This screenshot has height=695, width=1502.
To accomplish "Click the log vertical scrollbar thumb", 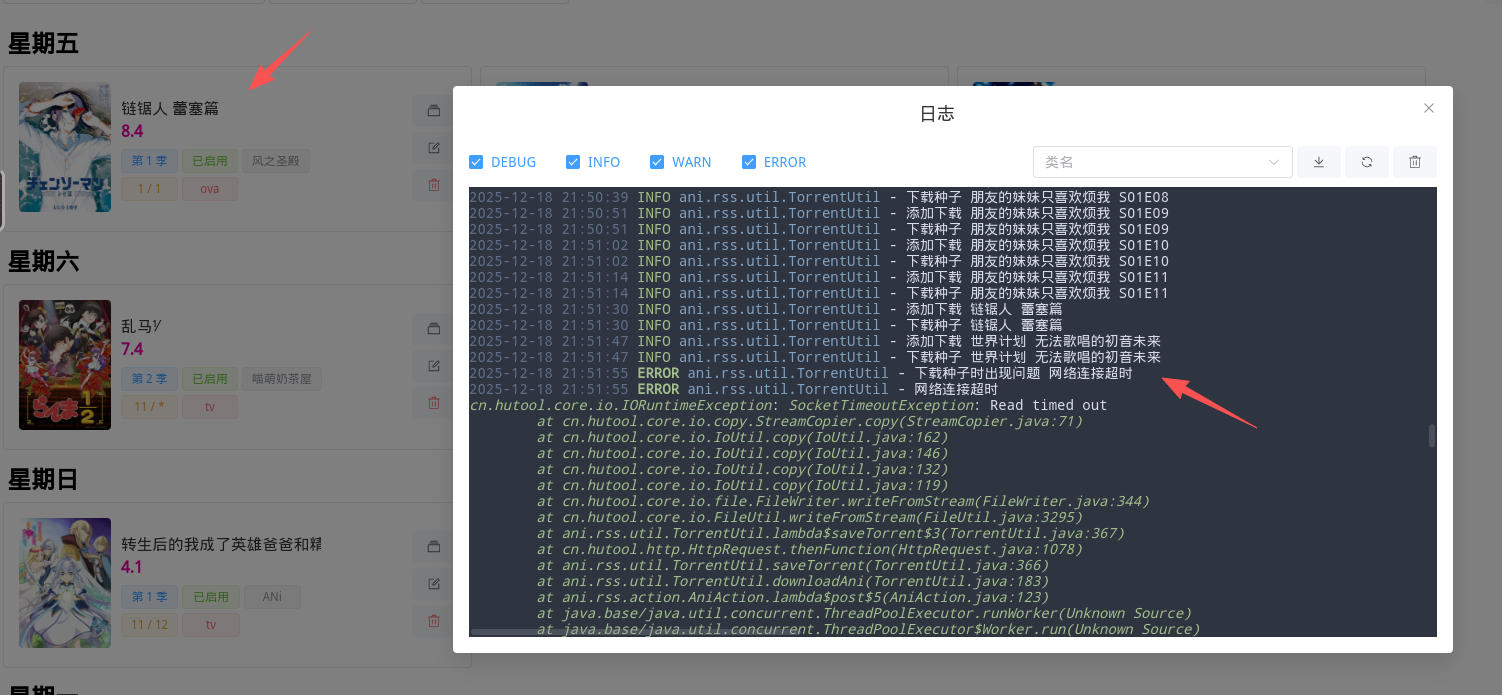I will [1432, 435].
